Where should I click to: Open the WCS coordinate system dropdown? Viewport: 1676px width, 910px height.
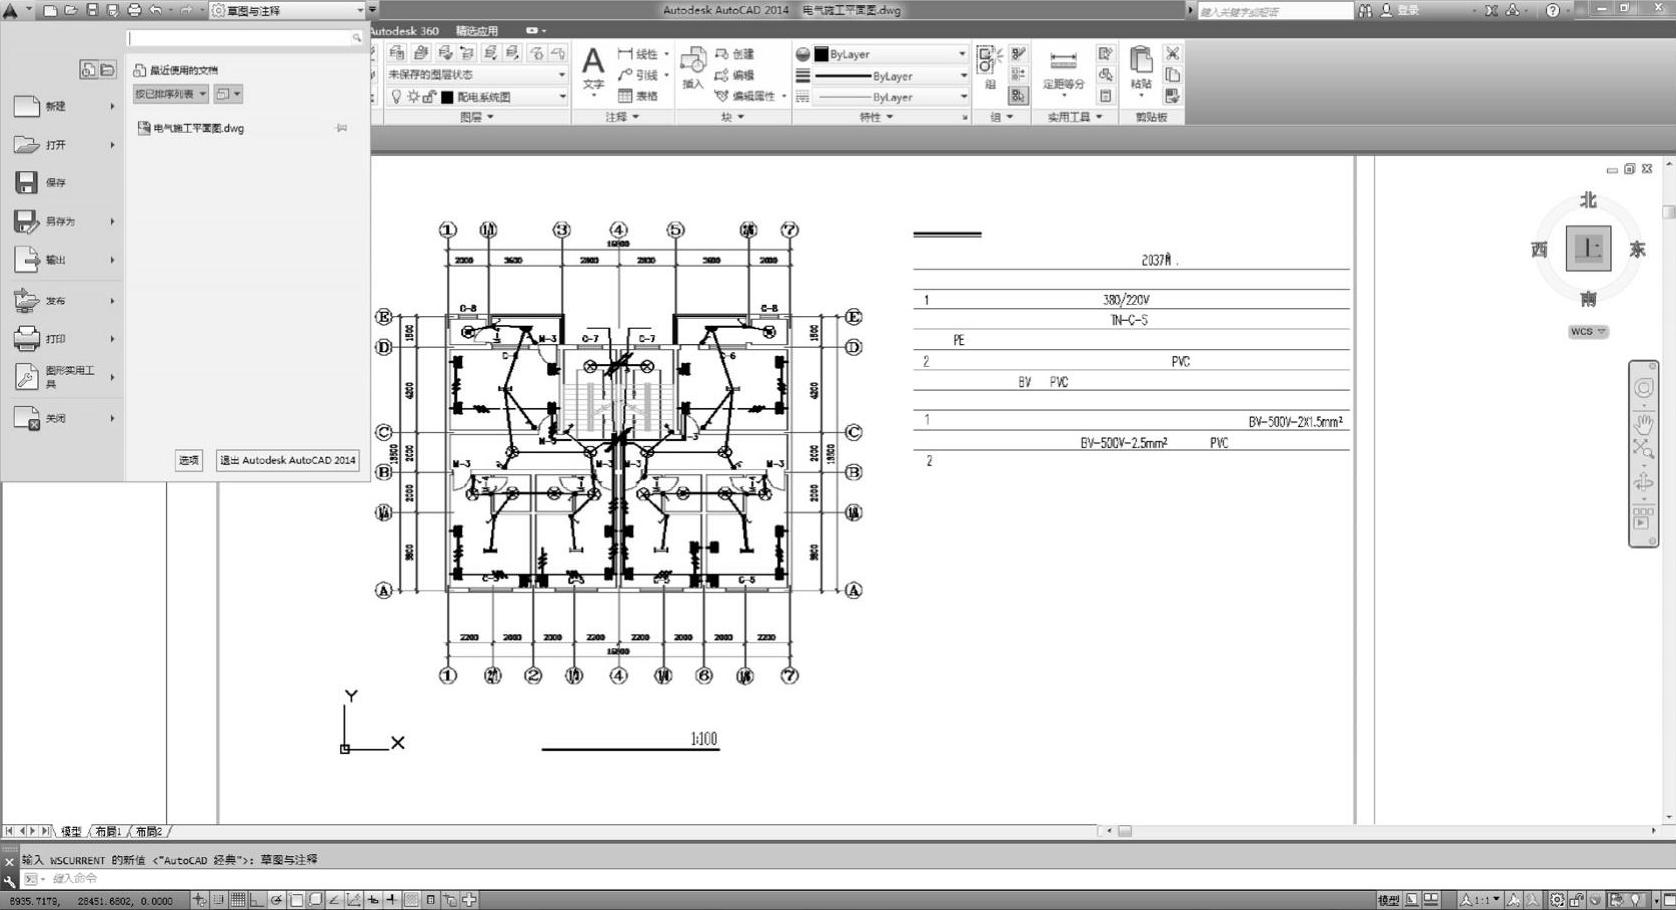point(1588,332)
